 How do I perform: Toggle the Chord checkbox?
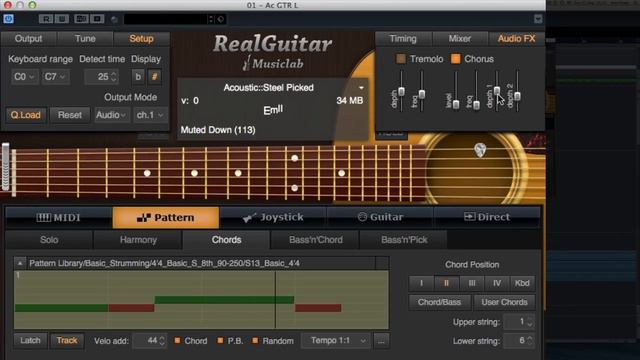(x=178, y=340)
